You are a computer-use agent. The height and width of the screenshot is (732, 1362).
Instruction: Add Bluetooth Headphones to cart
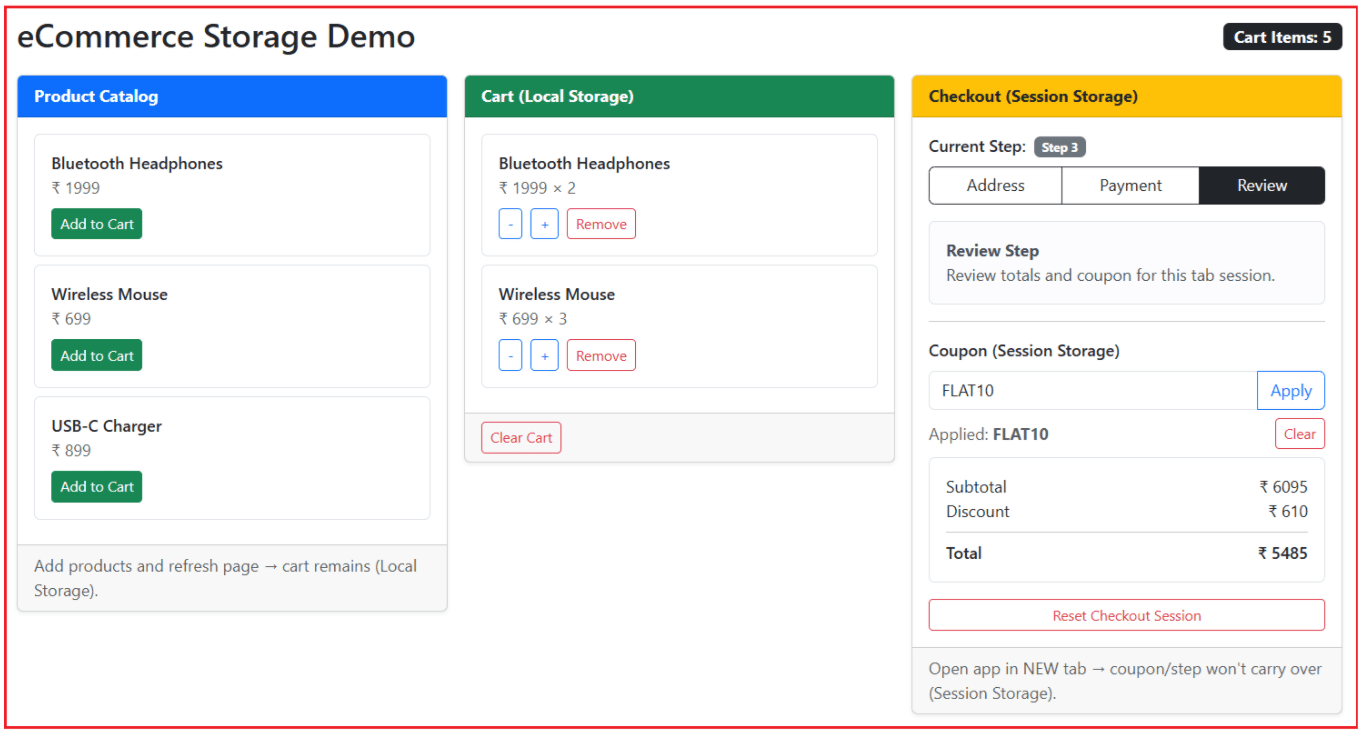pos(97,224)
